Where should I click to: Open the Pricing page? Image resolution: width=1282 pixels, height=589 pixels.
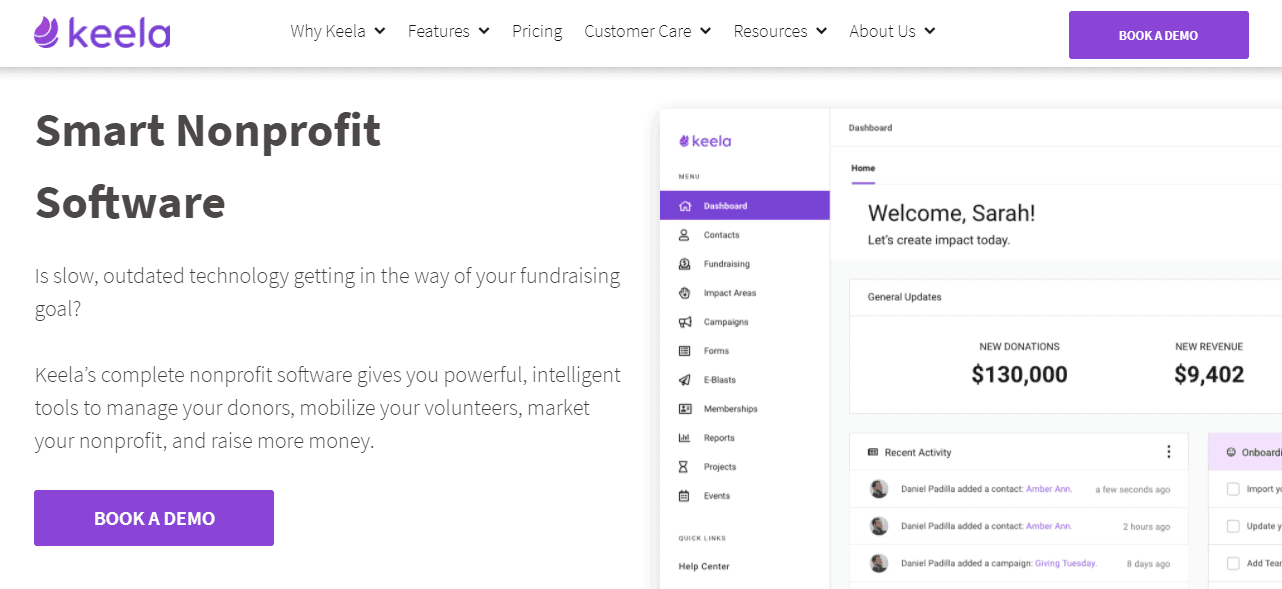click(537, 31)
